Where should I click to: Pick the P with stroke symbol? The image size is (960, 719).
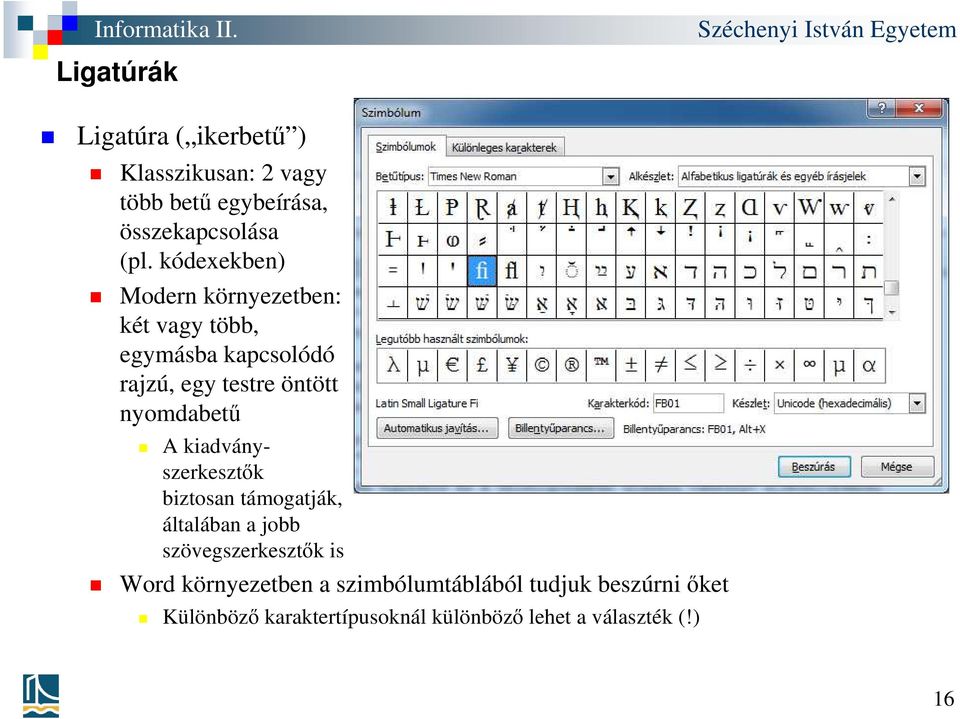point(452,208)
